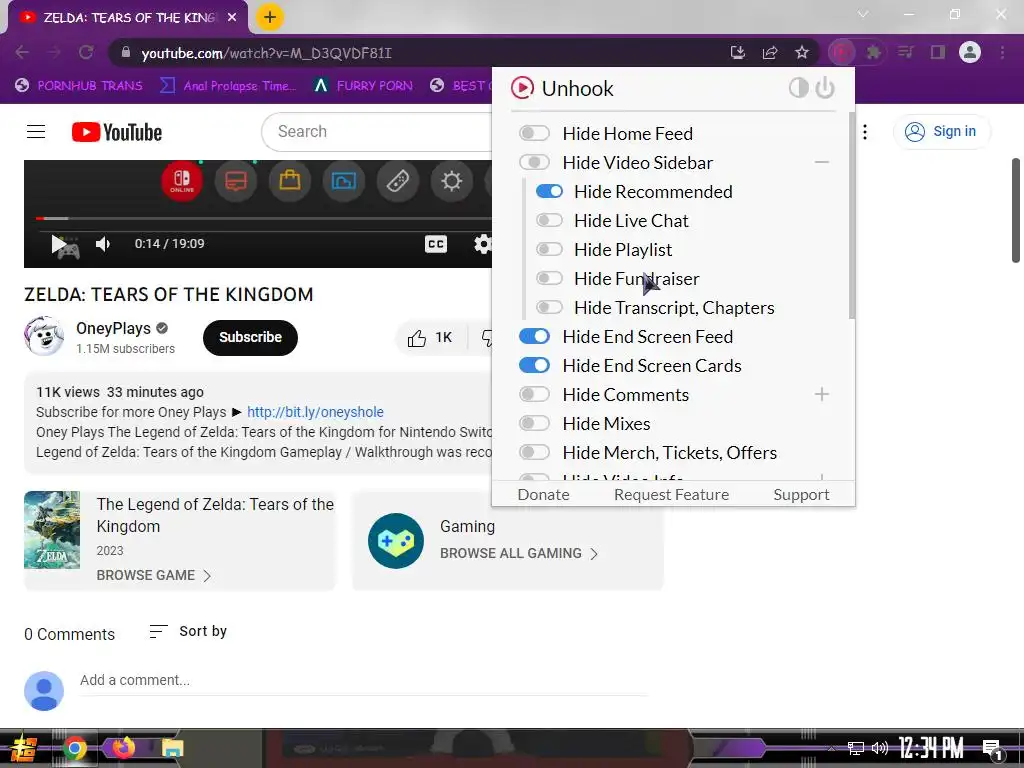The width and height of the screenshot is (1024, 768).
Task: Open system volume tray icon
Action: [x=880, y=748]
